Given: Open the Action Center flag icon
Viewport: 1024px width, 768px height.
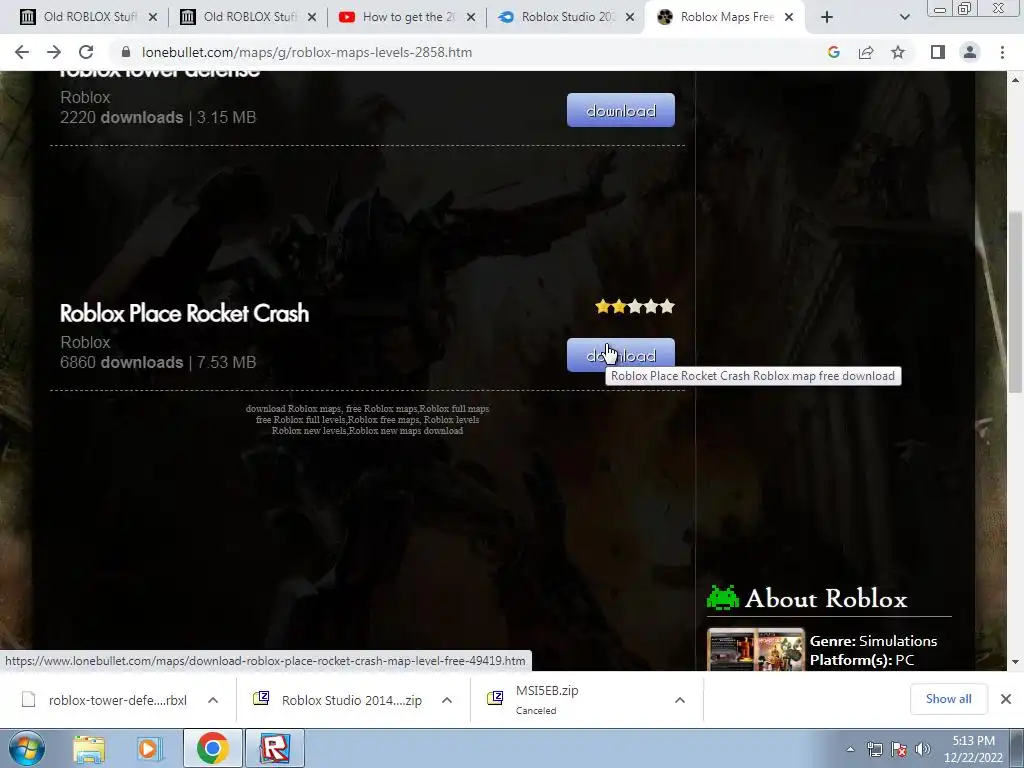Looking at the screenshot, I should coord(899,749).
